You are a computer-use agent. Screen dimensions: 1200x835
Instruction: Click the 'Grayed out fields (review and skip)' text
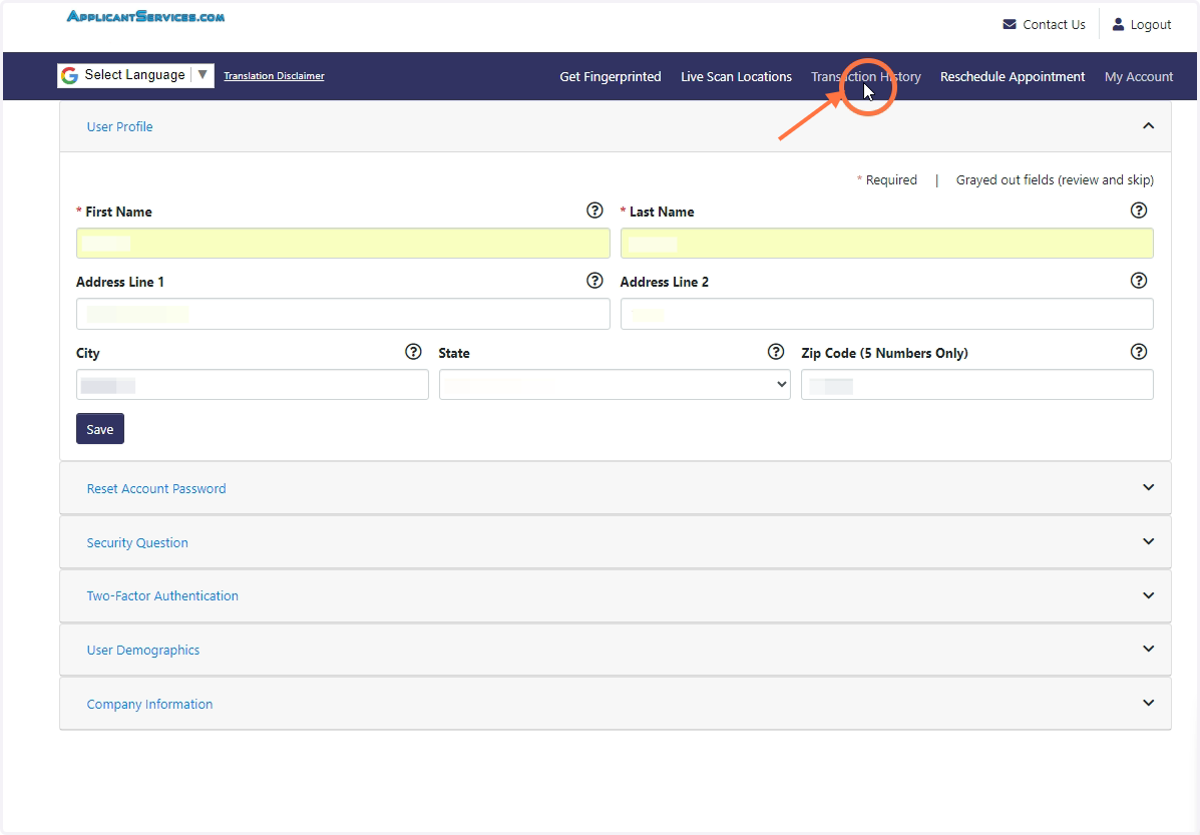tap(1055, 180)
